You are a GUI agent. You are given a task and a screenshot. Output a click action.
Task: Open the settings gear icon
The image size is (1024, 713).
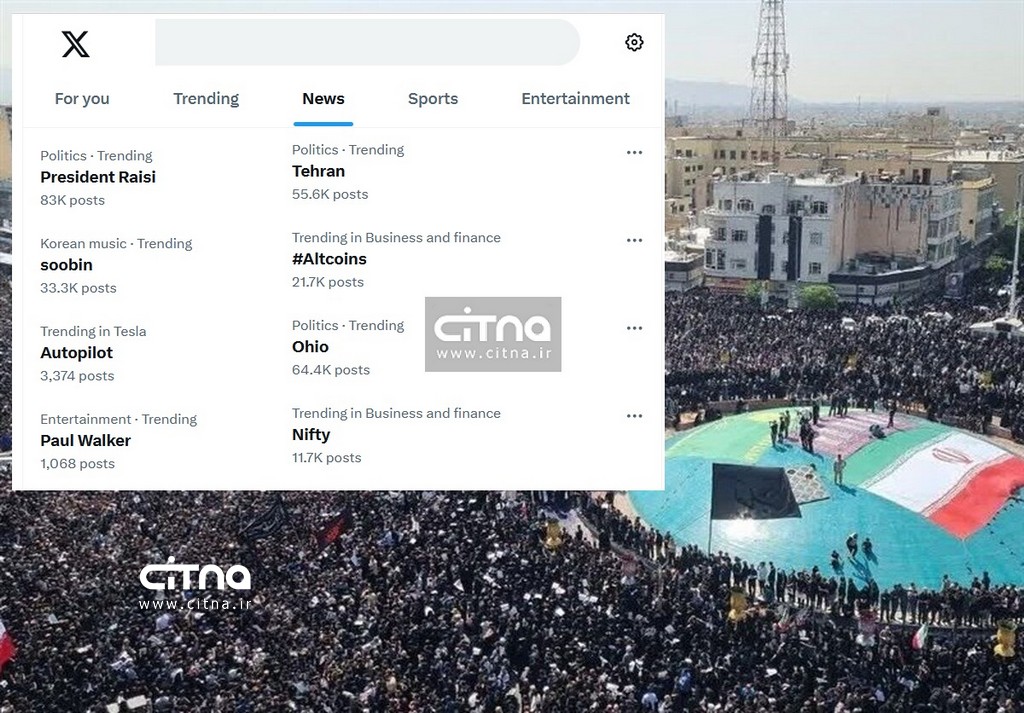coord(634,42)
